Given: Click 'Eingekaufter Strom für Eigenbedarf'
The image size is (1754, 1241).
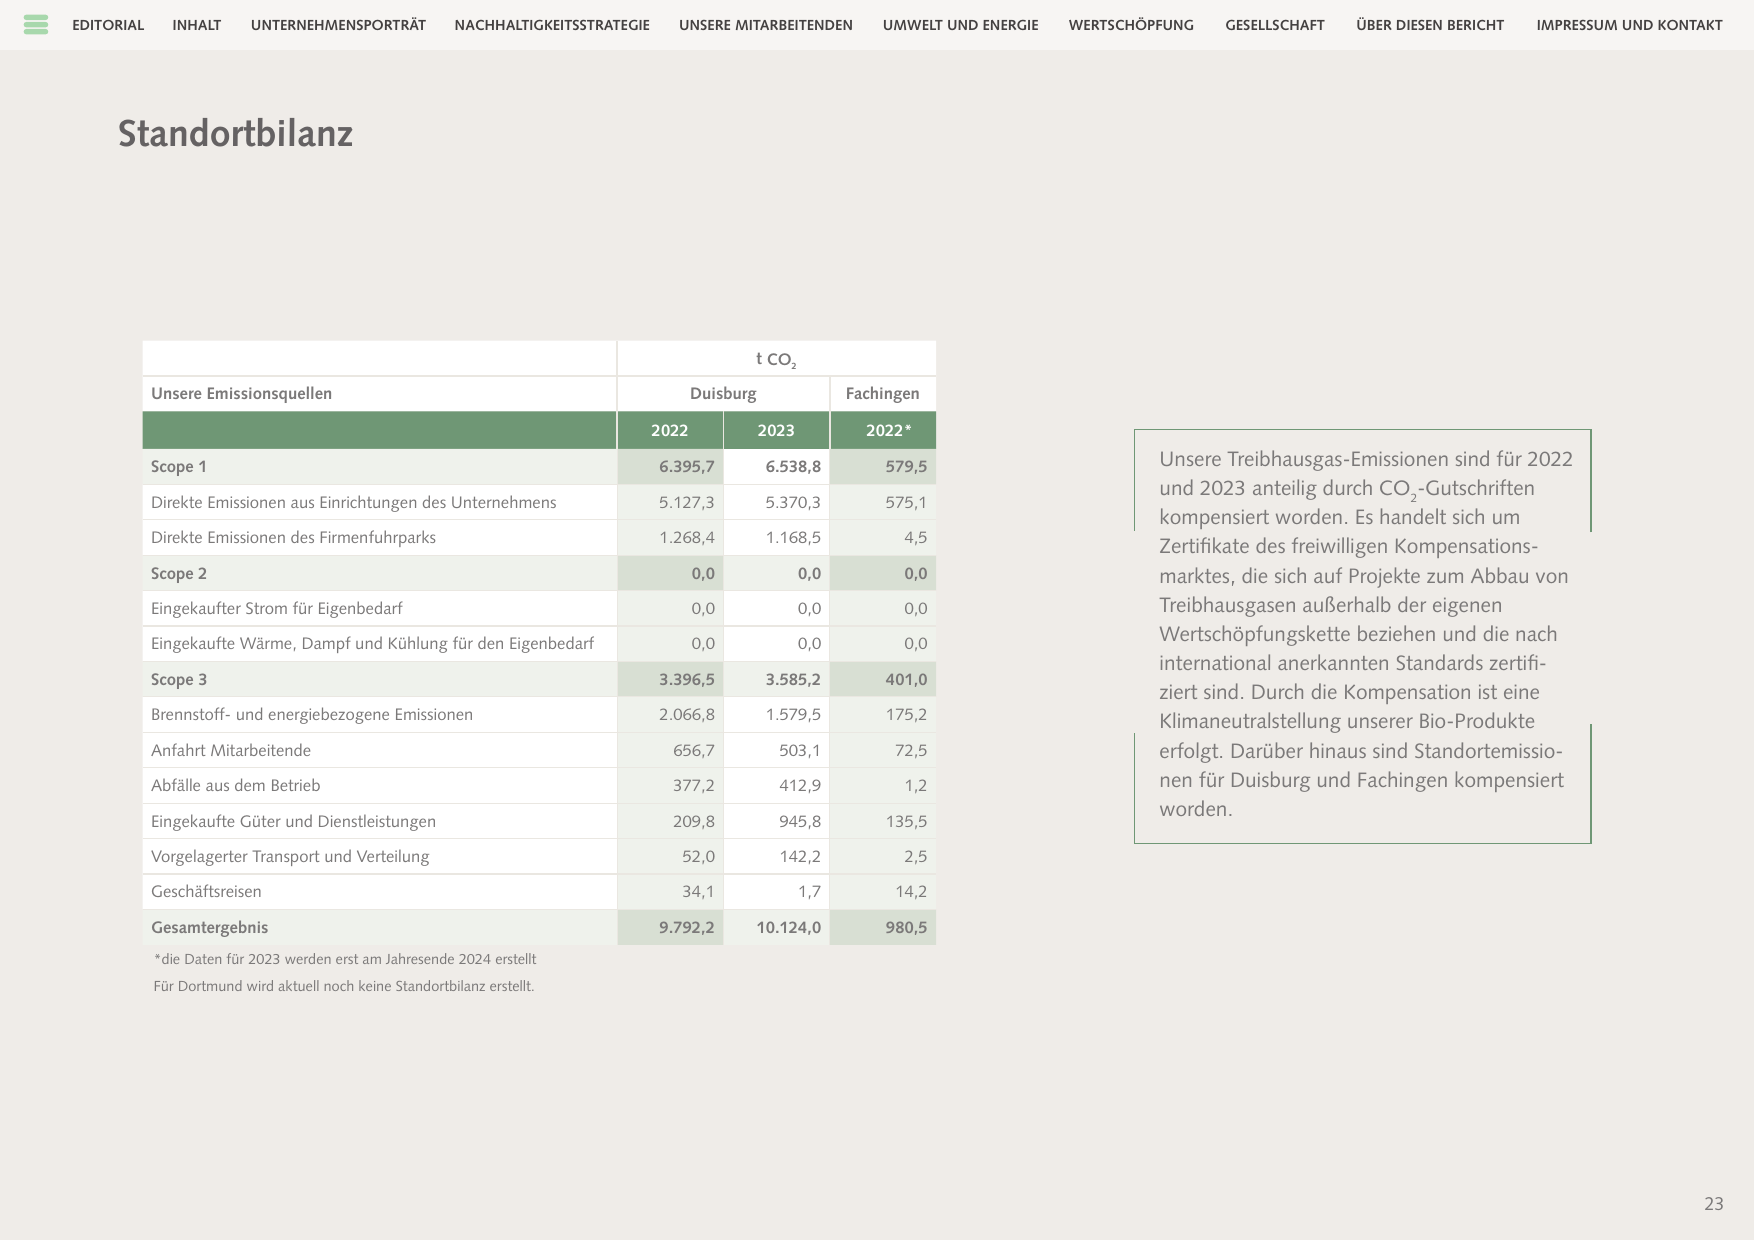Looking at the screenshot, I should click(x=277, y=609).
